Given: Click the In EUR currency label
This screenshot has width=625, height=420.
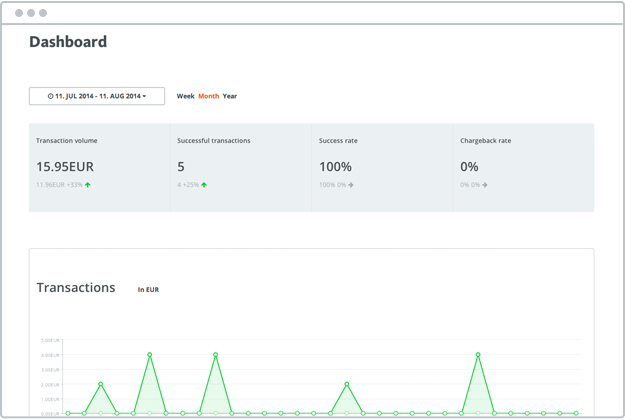Looking at the screenshot, I should point(148,290).
